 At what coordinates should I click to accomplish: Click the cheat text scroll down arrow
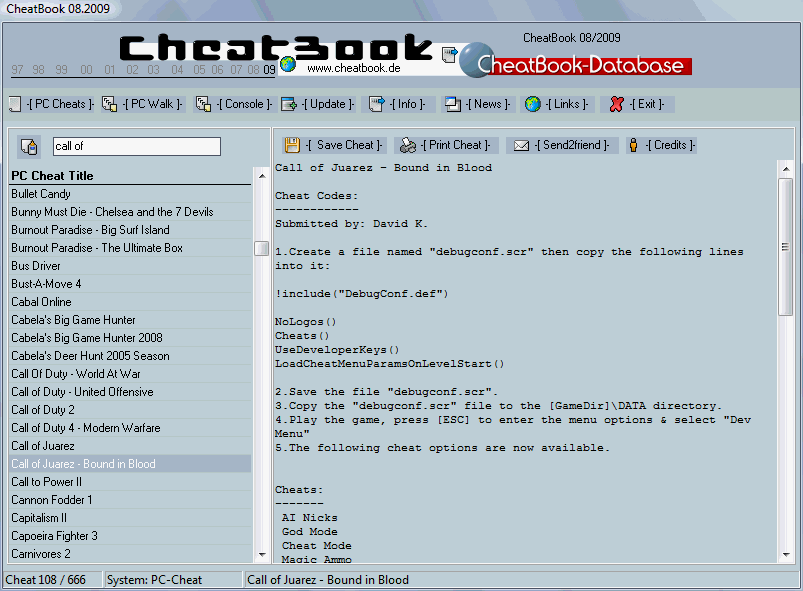[786, 555]
